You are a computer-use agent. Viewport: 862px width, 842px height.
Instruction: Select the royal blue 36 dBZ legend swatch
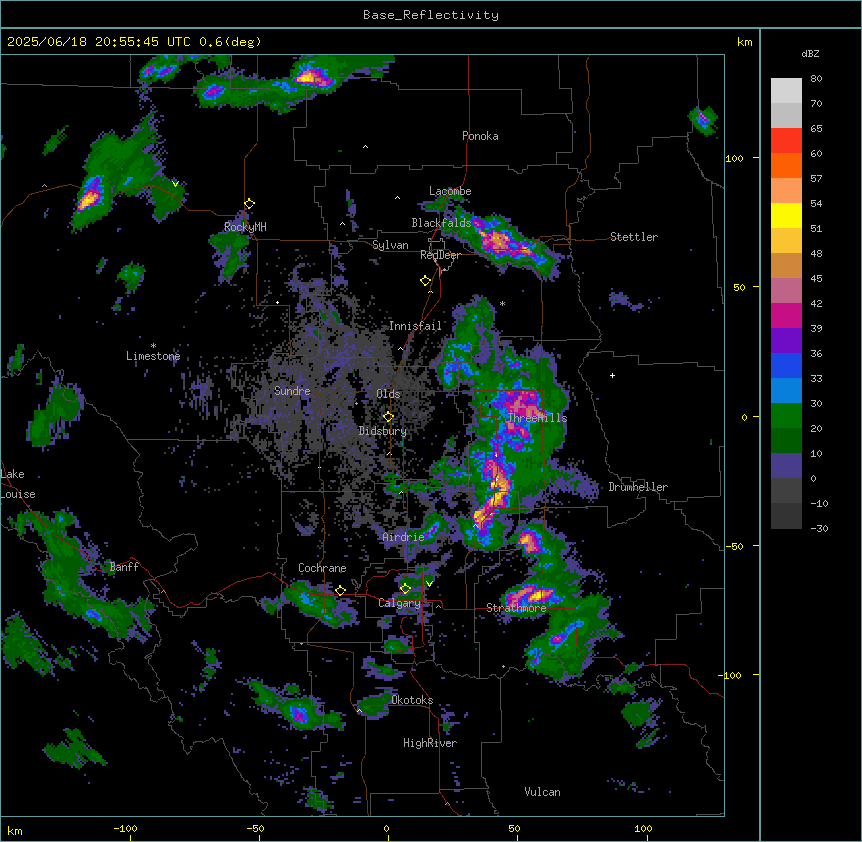pos(786,365)
